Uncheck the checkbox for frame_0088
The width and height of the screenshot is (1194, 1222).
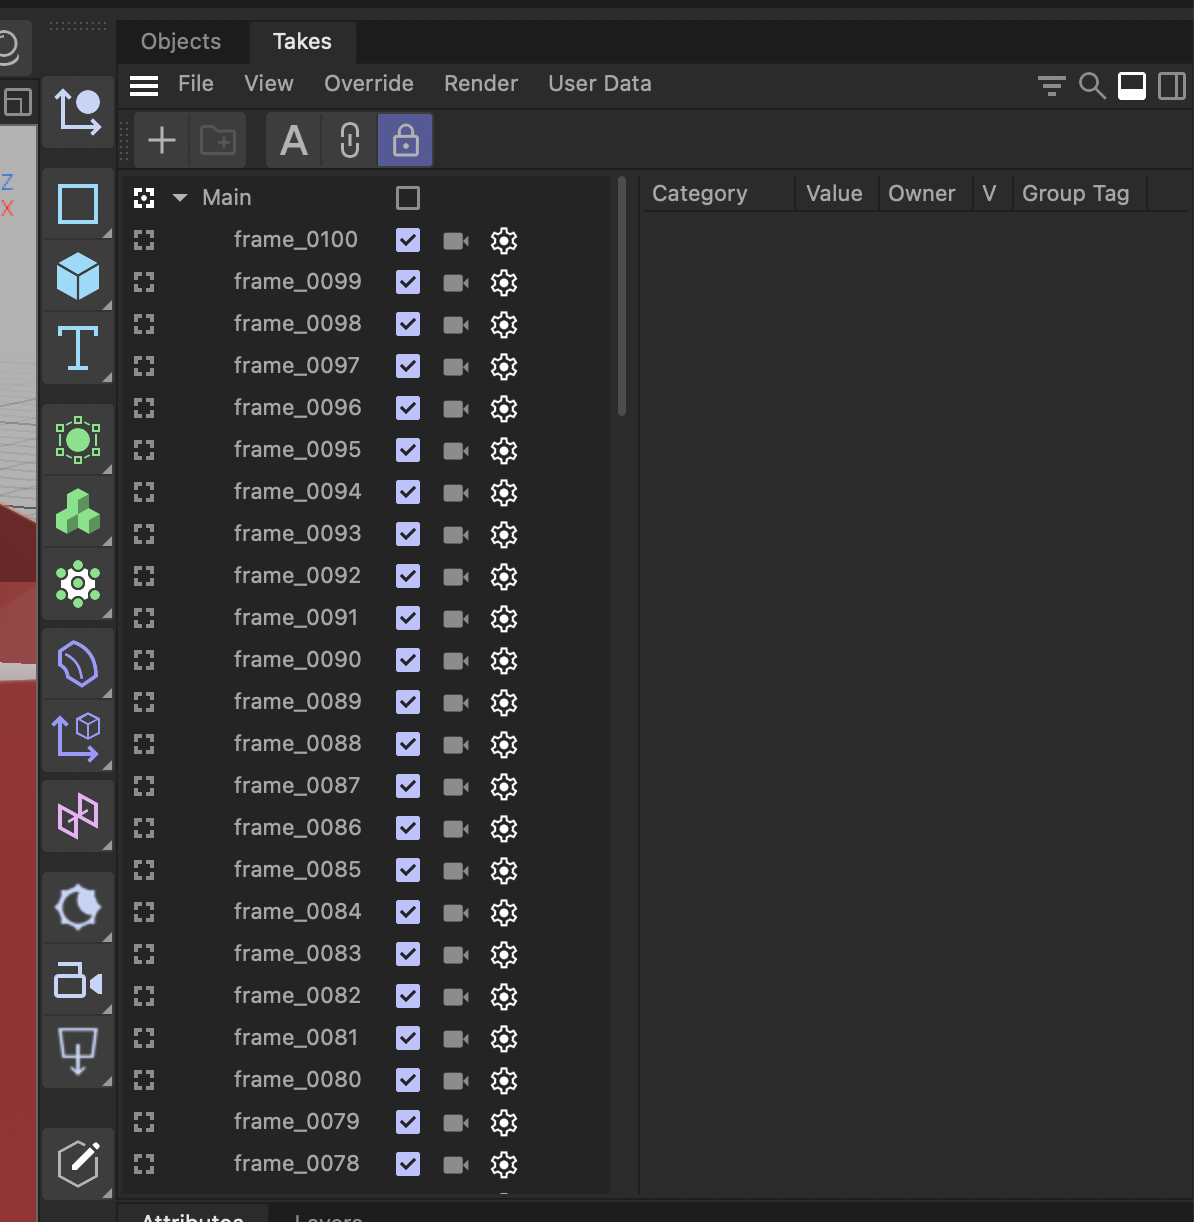[x=407, y=744]
